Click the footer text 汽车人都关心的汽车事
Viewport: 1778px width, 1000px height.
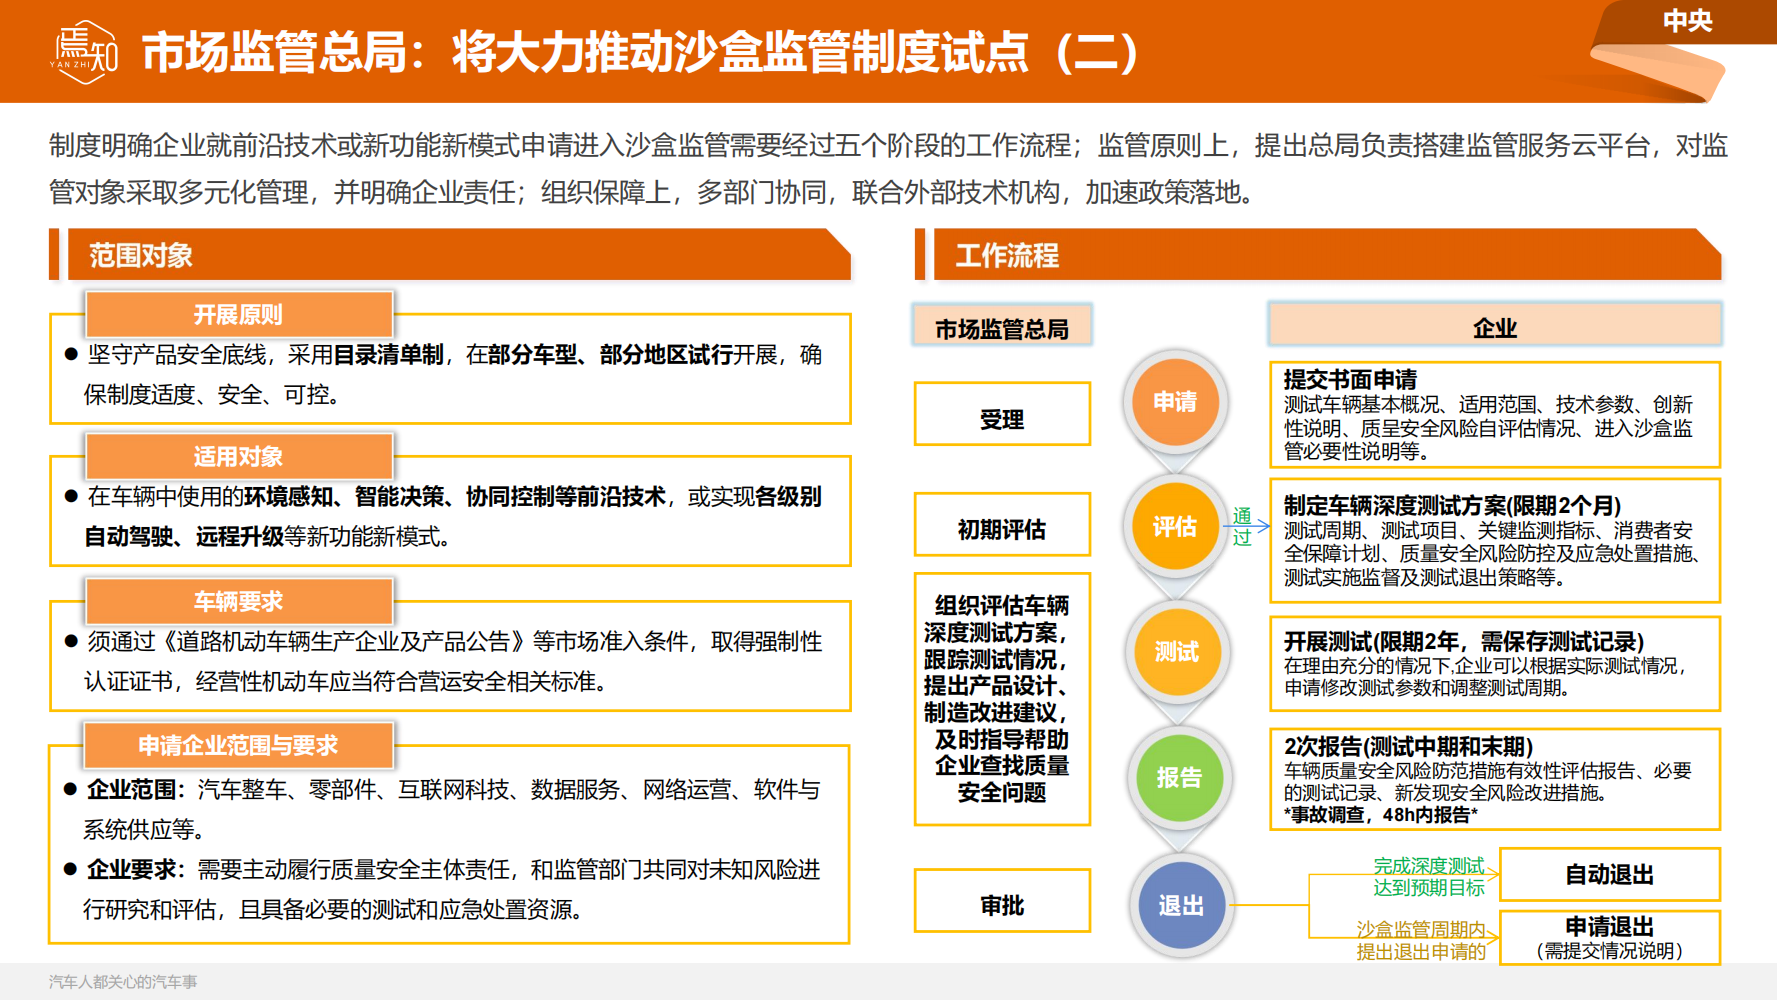[x=123, y=982]
